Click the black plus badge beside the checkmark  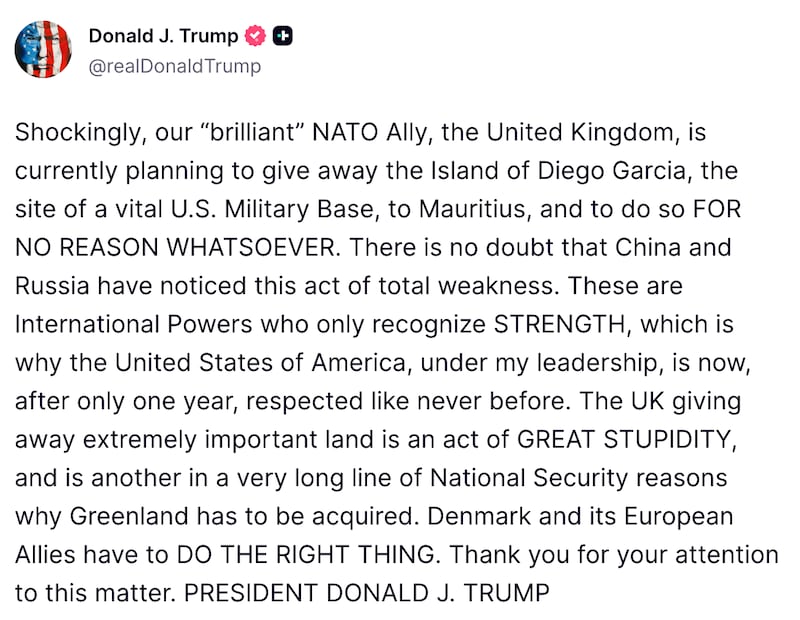pyautogui.click(x=283, y=35)
